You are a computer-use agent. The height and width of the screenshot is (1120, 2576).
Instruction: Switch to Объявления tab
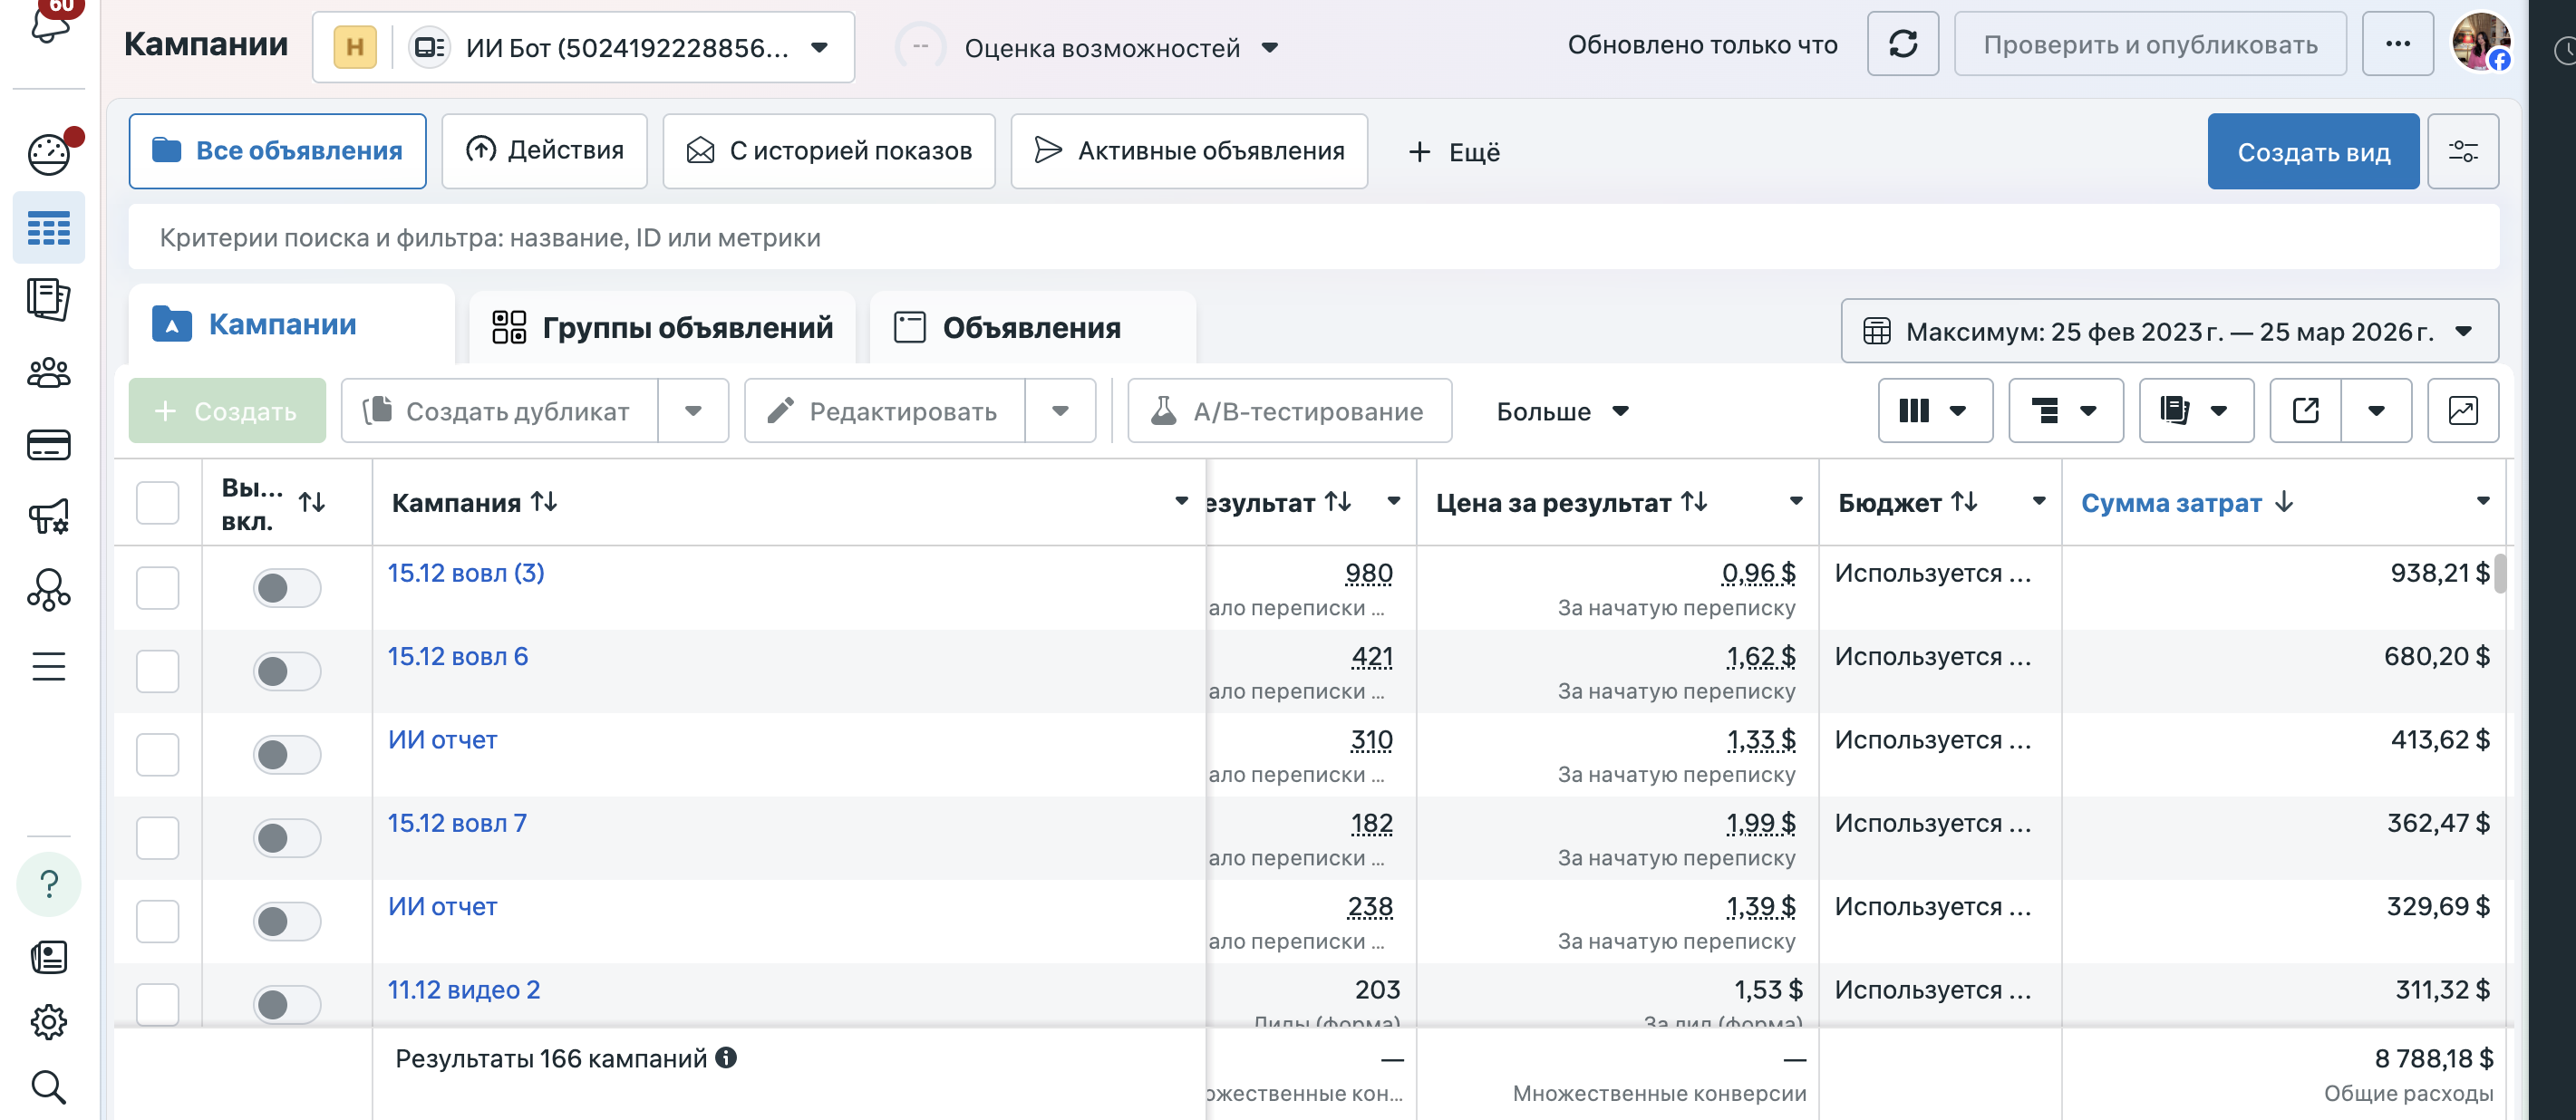click(1033, 327)
